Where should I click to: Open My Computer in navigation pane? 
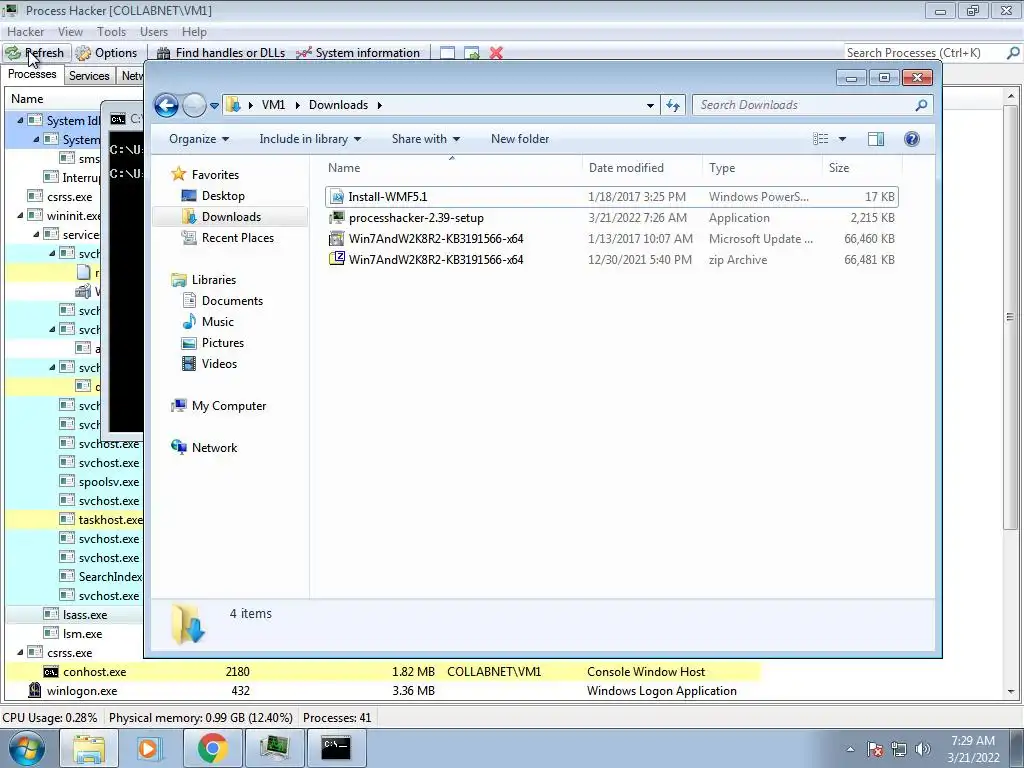[x=229, y=406]
